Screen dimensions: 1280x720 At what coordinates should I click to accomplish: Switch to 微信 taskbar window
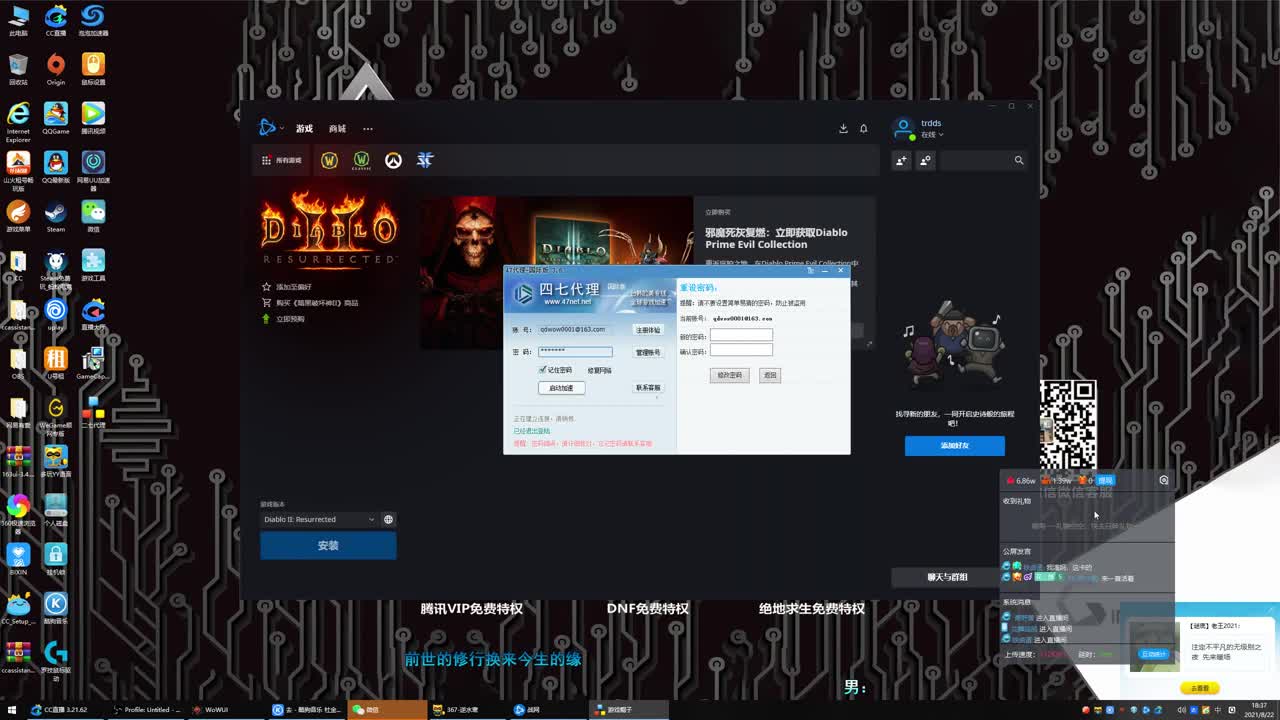[x=388, y=710]
